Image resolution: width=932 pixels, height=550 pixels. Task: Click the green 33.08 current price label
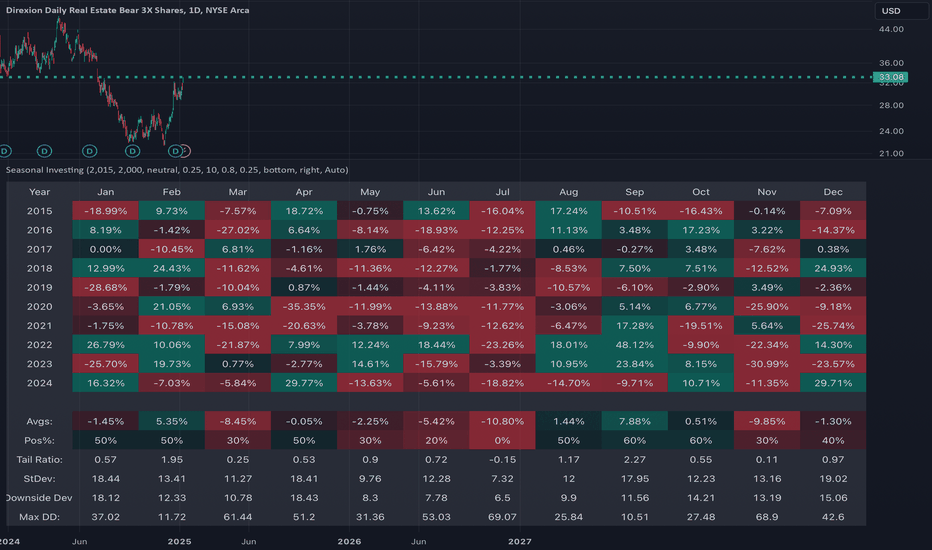click(890, 77)
